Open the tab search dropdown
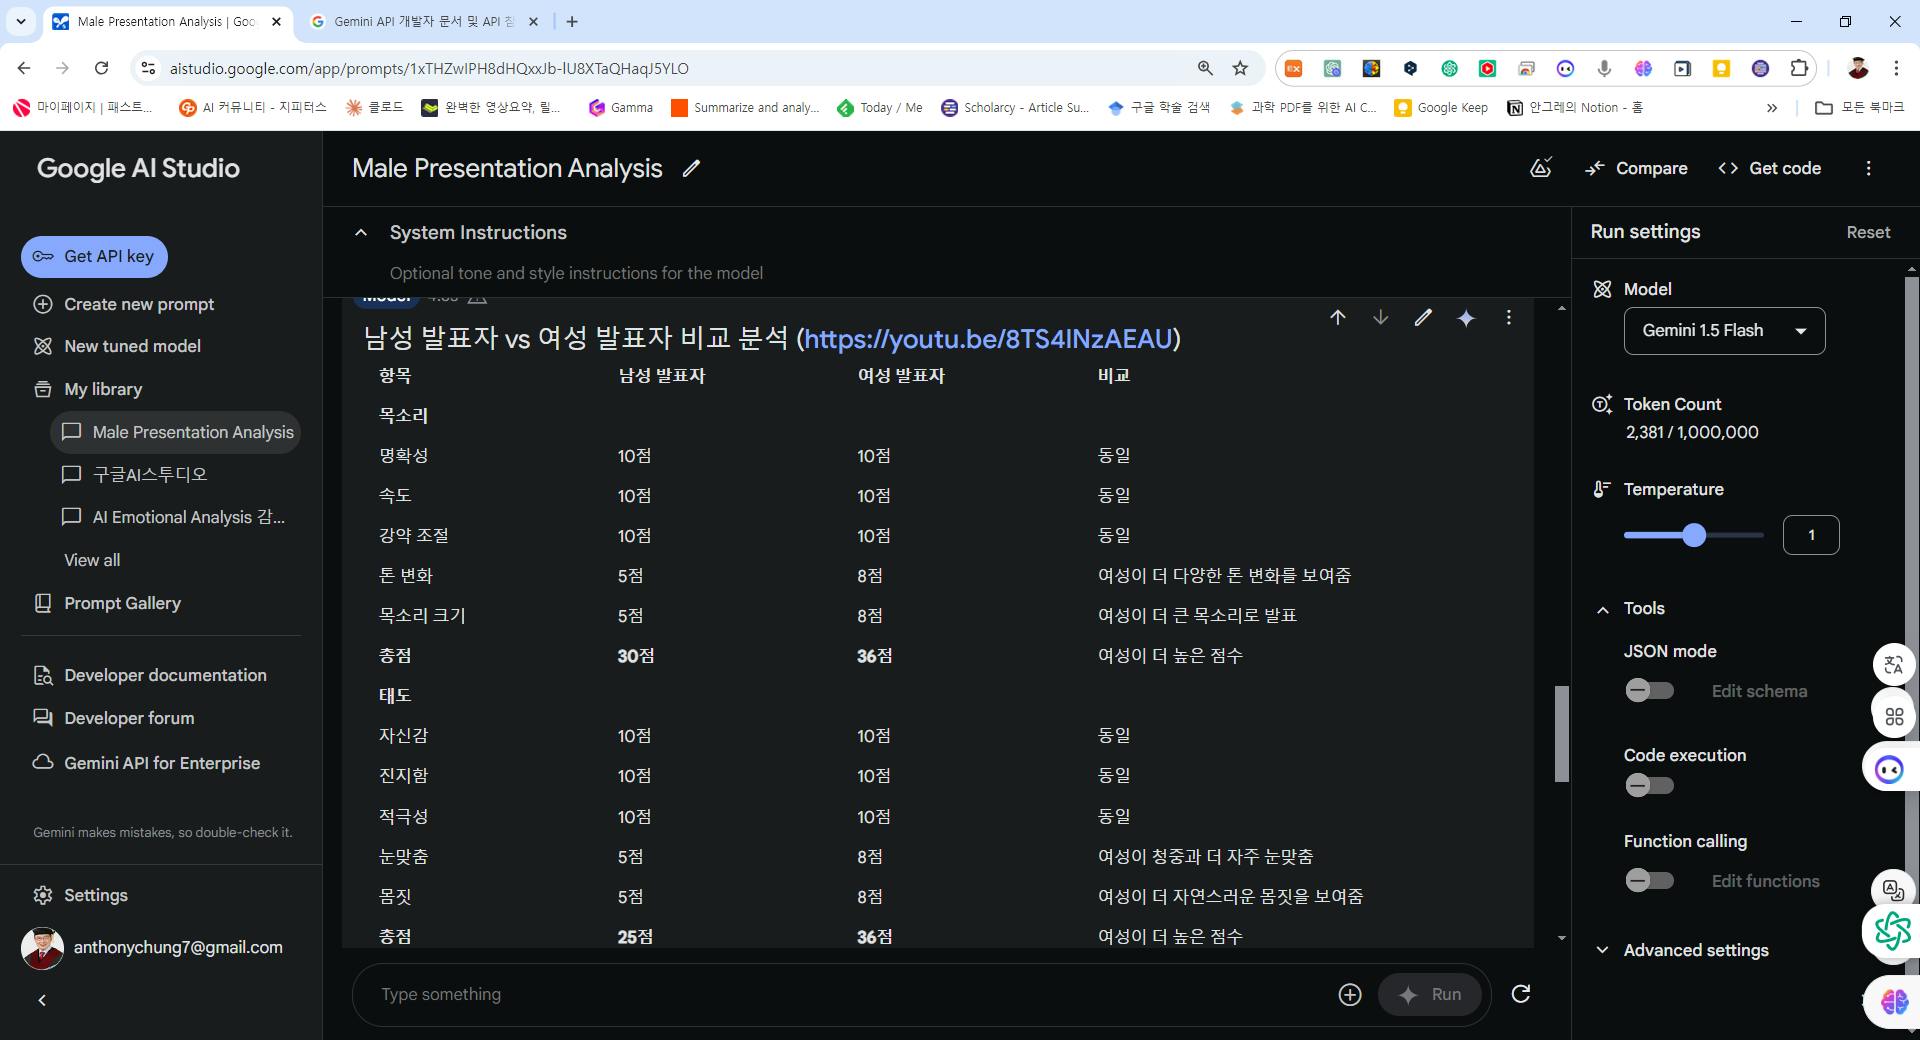The image size is (1920, 1040). (21, 21)
